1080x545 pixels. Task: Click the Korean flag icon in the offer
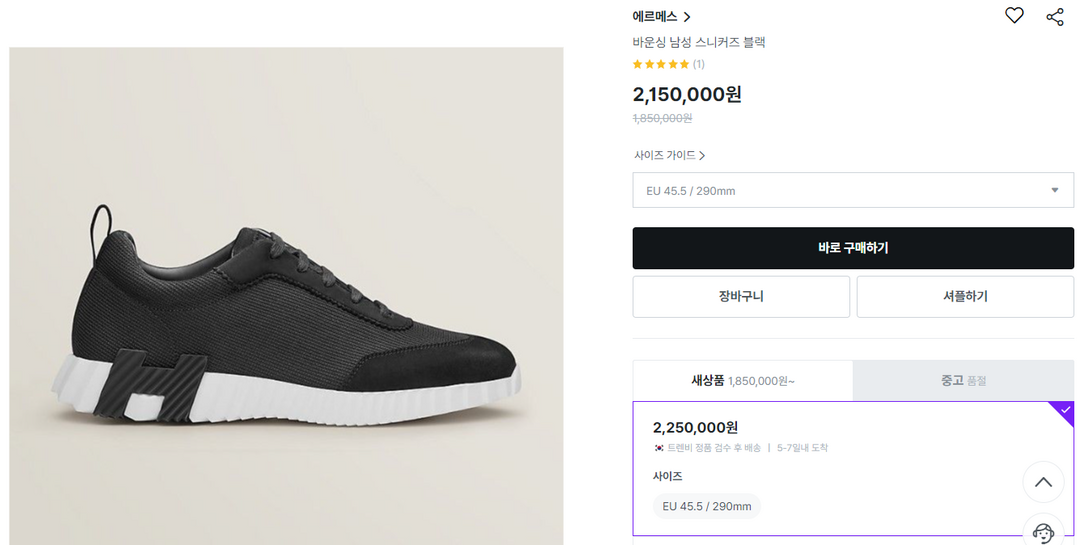(x=659, y=448)
